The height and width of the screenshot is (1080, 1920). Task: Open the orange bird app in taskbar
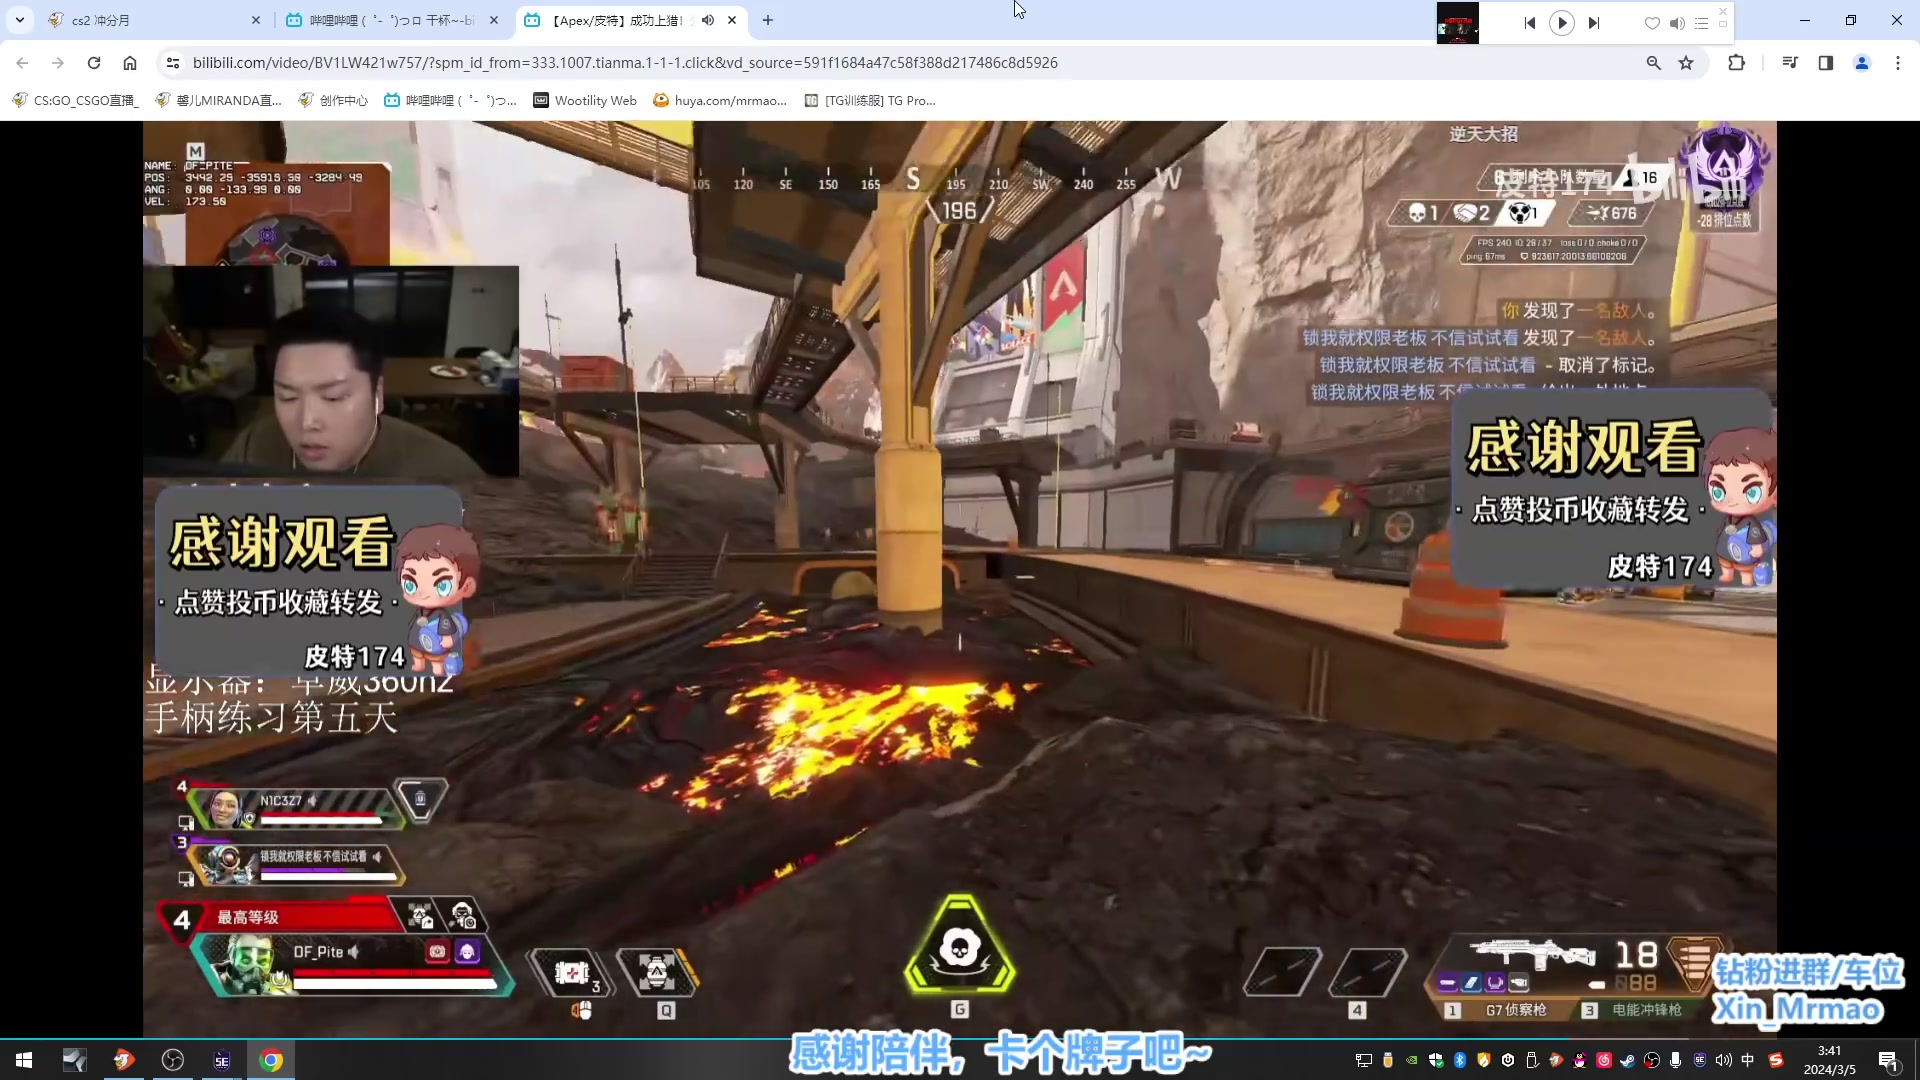[x=124, y=1060]
